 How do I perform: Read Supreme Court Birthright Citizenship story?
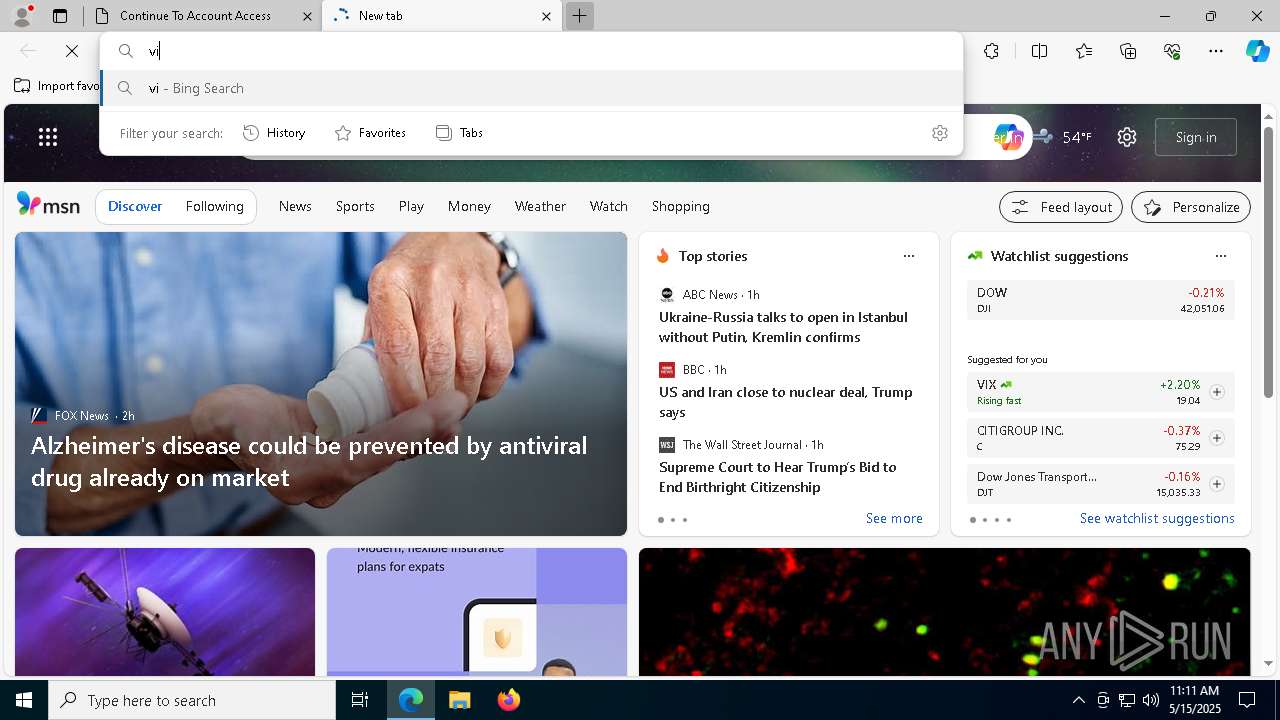pos(777,477)
